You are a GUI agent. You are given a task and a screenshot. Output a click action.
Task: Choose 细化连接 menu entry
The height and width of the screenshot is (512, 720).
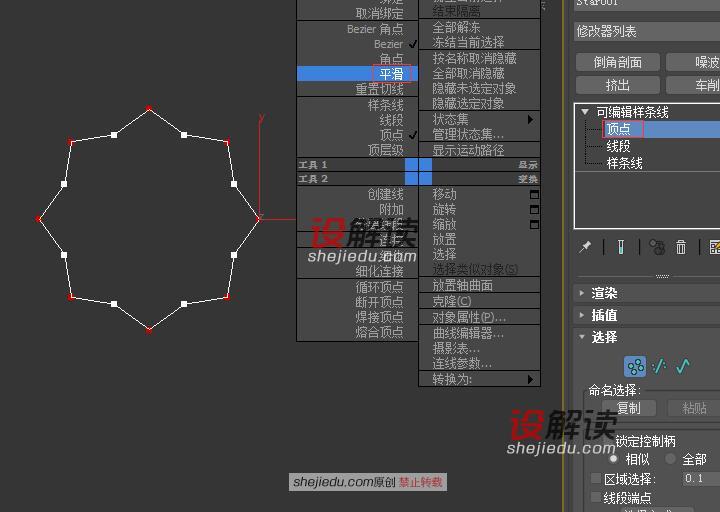379,271
